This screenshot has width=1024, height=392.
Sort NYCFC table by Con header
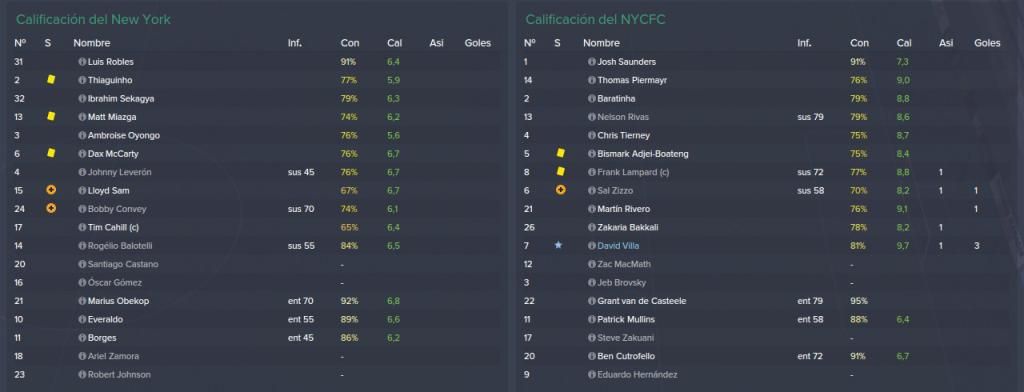[859, 43]
